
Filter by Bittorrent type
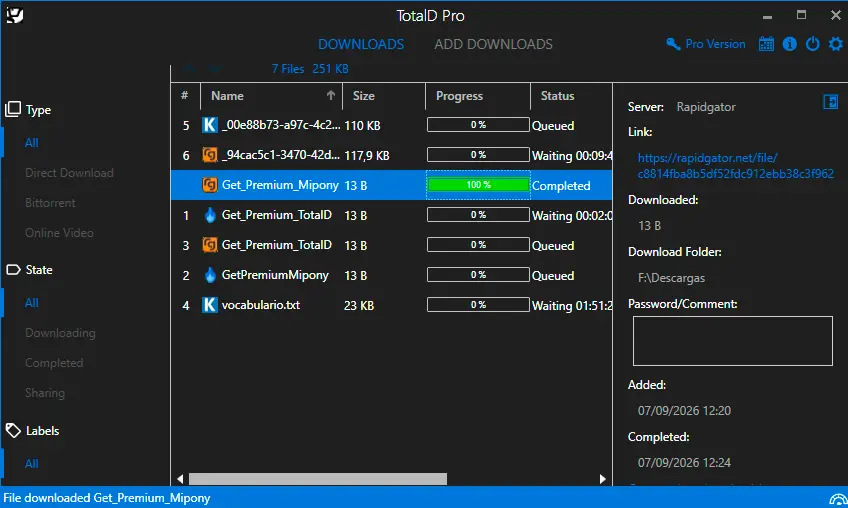click(x=50, y=203)
